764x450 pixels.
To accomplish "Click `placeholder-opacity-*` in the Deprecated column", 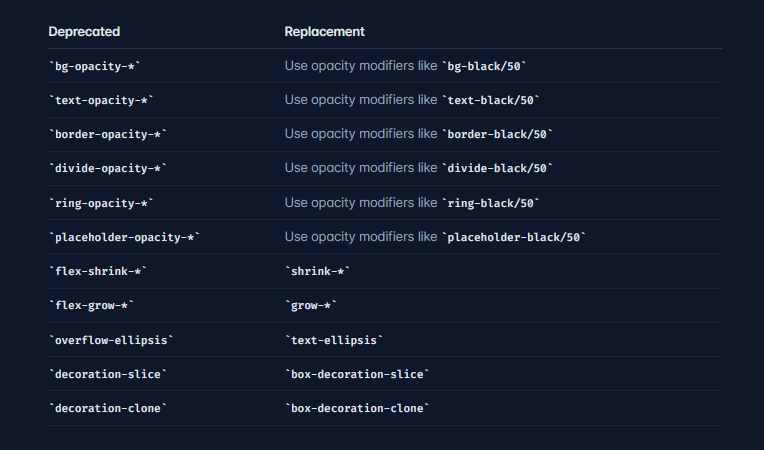I will 125,237.
